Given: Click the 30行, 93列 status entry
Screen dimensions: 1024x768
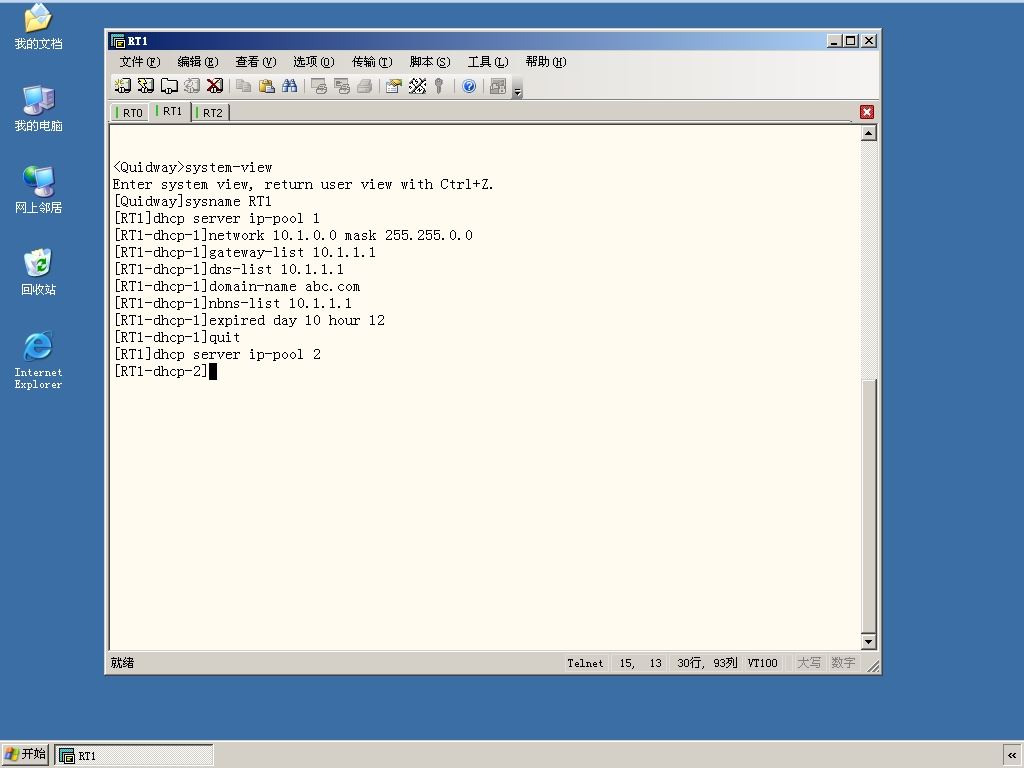Looking at the screenshot, I should coord(707,664).
